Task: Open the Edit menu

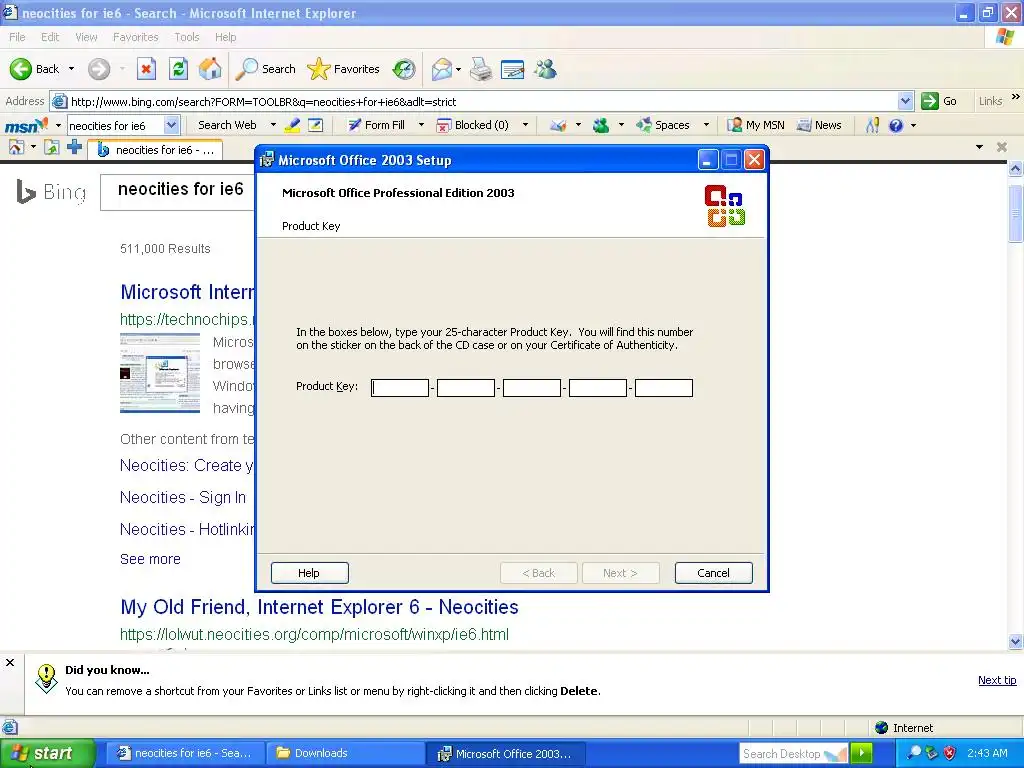Action: tap(50, 37)
